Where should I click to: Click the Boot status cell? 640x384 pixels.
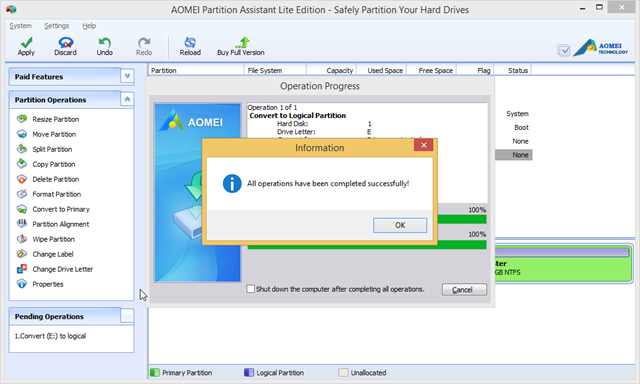[x=521, y=127]
